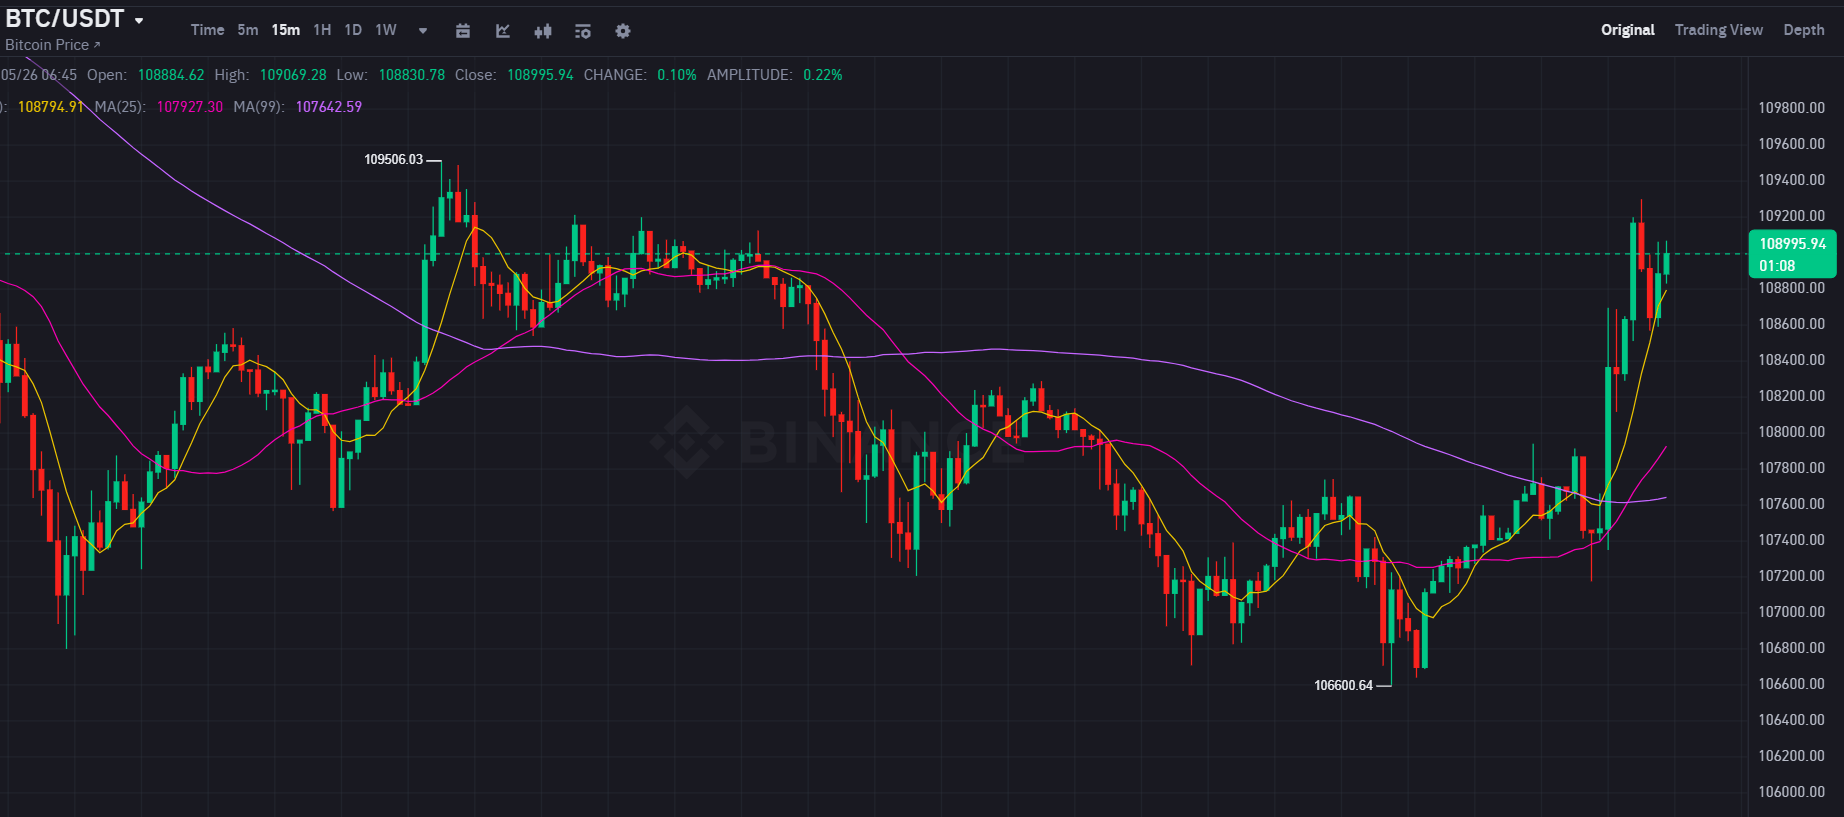Click the 106000.00 price axis label
1844x817 pixels.
1792,792
